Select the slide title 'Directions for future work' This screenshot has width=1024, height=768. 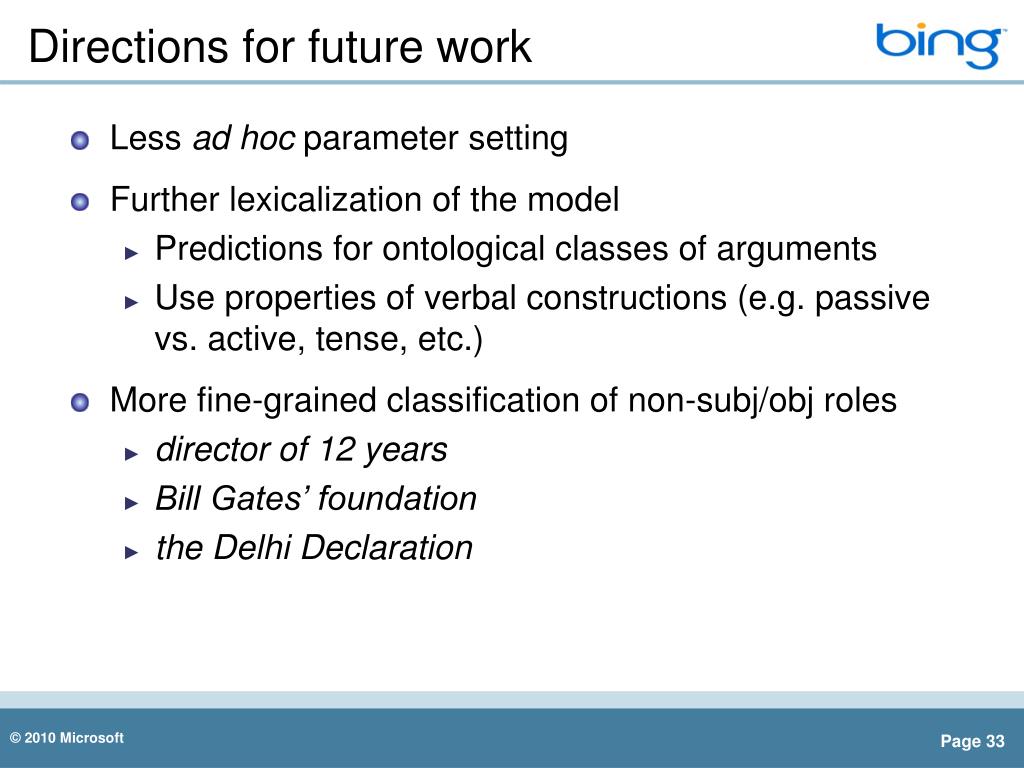(280, 46)
